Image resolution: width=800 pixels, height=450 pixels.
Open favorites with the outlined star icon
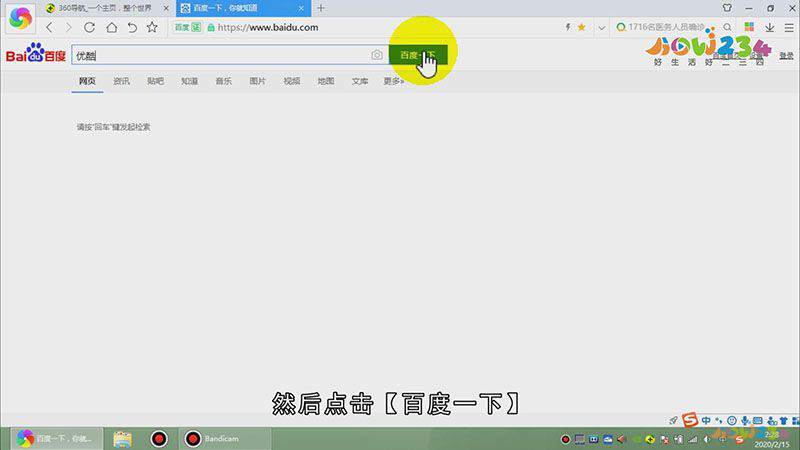152,28
